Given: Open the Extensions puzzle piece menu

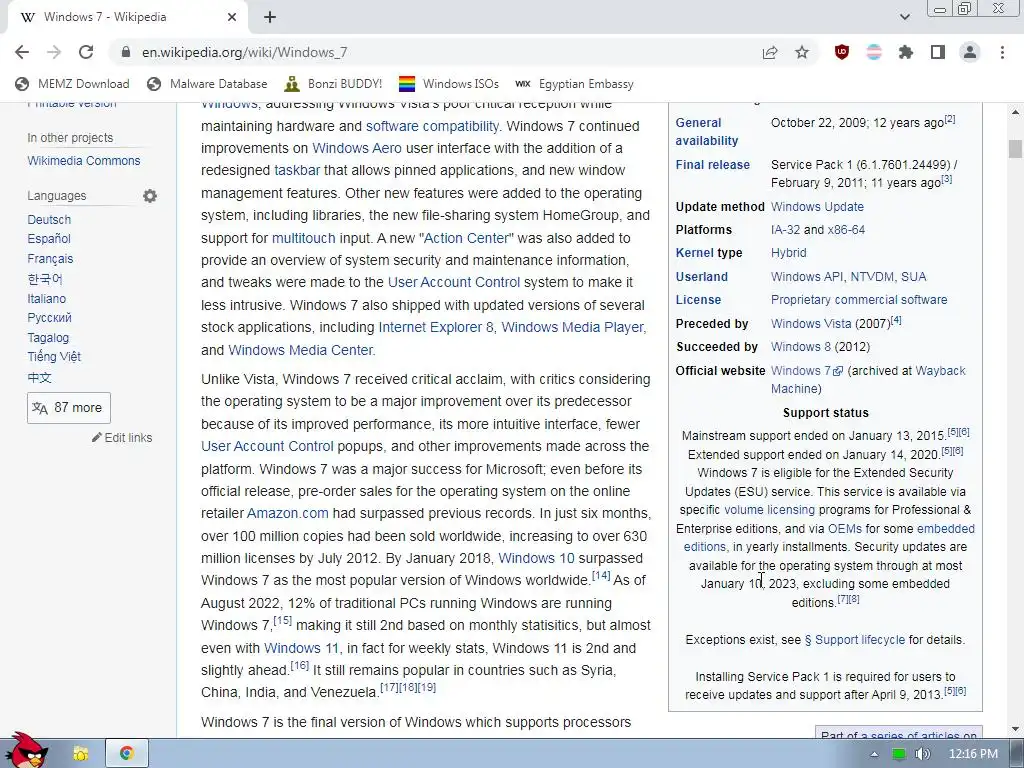Looking at the screenshot, I should 906,52.
